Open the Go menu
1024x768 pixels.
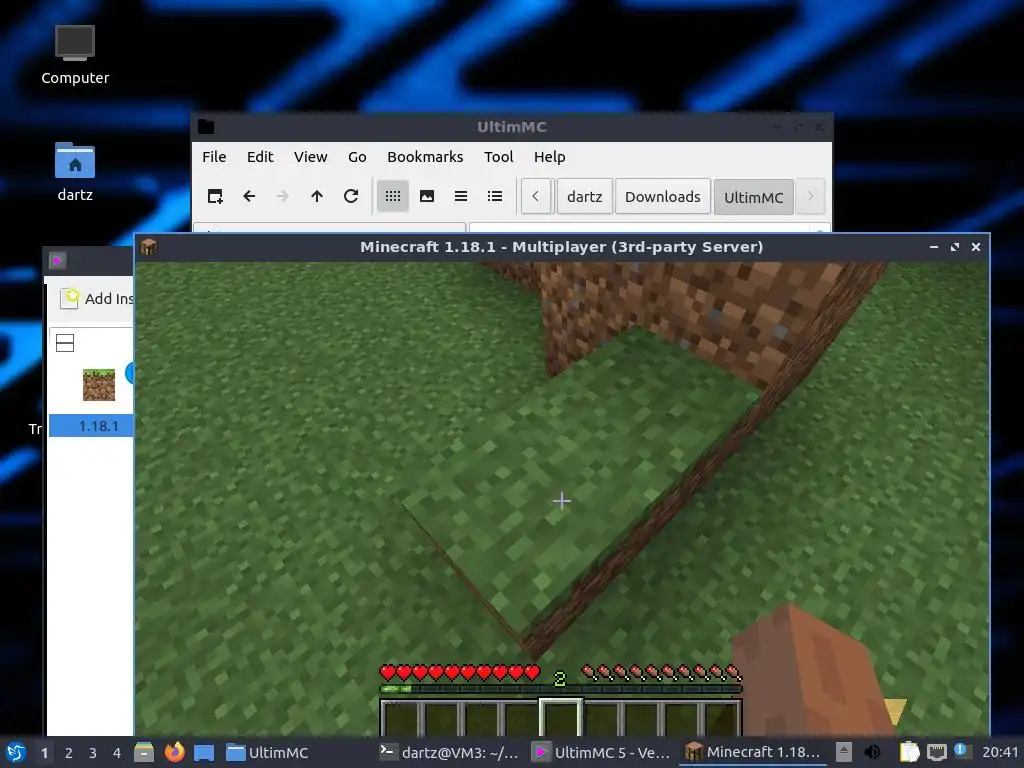tap(357, 157)
